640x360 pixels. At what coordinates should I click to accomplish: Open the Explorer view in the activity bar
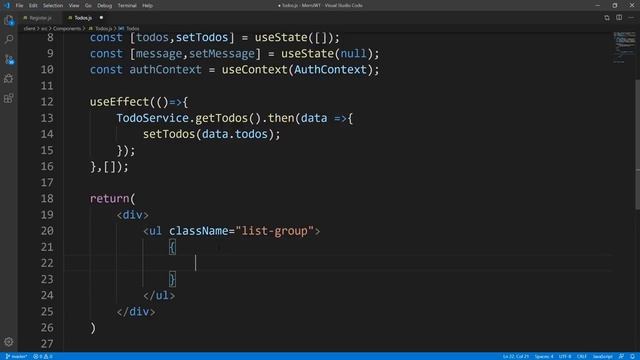pos(9,20)
